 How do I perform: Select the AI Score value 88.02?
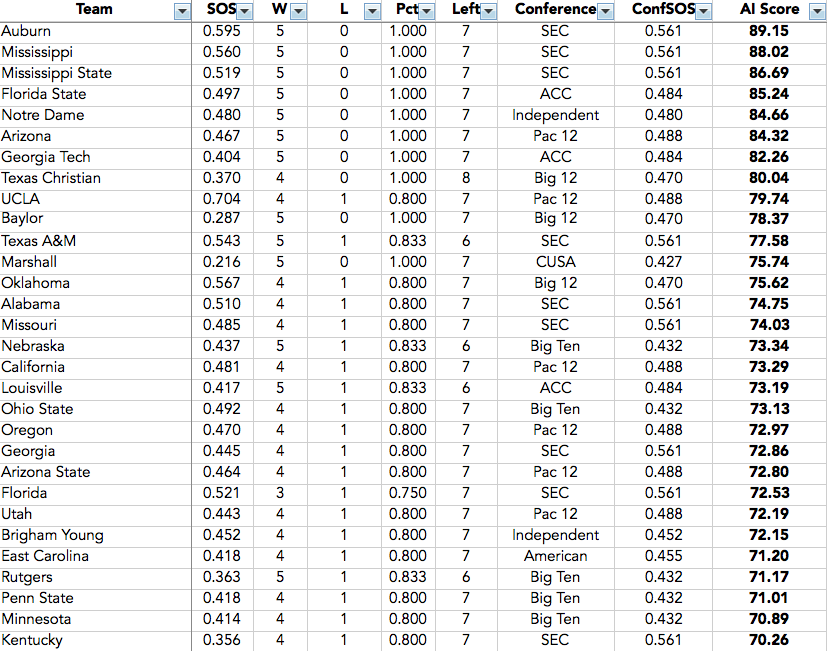click(769, 52)
